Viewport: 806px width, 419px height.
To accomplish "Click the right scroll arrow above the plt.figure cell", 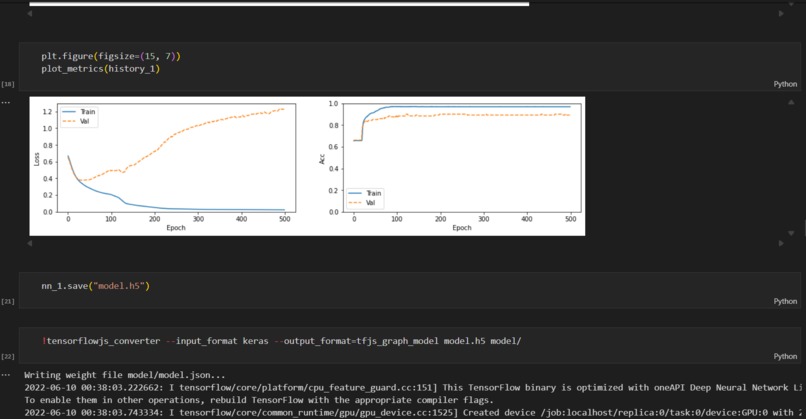I will (x=781, y=13).
